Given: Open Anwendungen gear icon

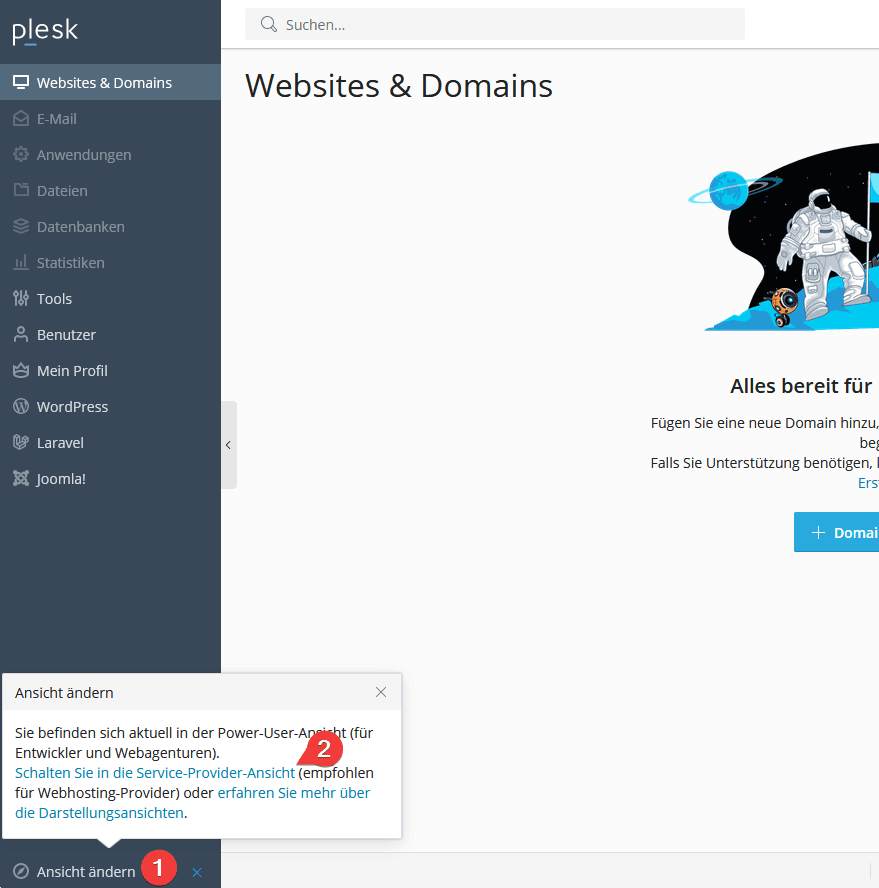Looking at the screenshot, I should coord(21,155).
